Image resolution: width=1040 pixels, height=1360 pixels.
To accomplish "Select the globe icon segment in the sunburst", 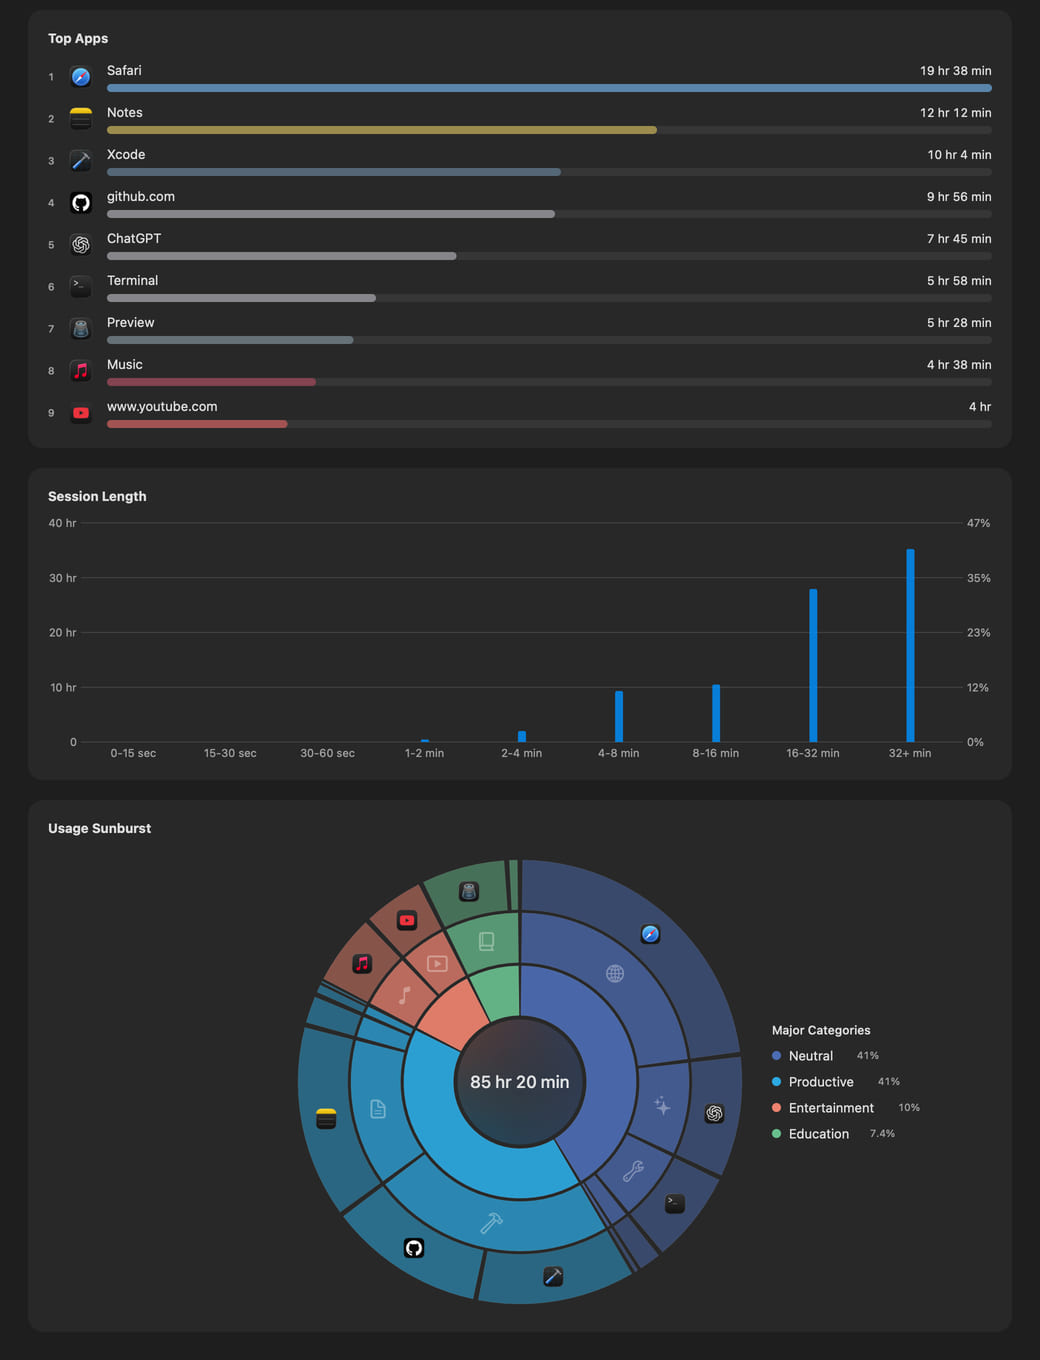I will click(x=615, y=973).
